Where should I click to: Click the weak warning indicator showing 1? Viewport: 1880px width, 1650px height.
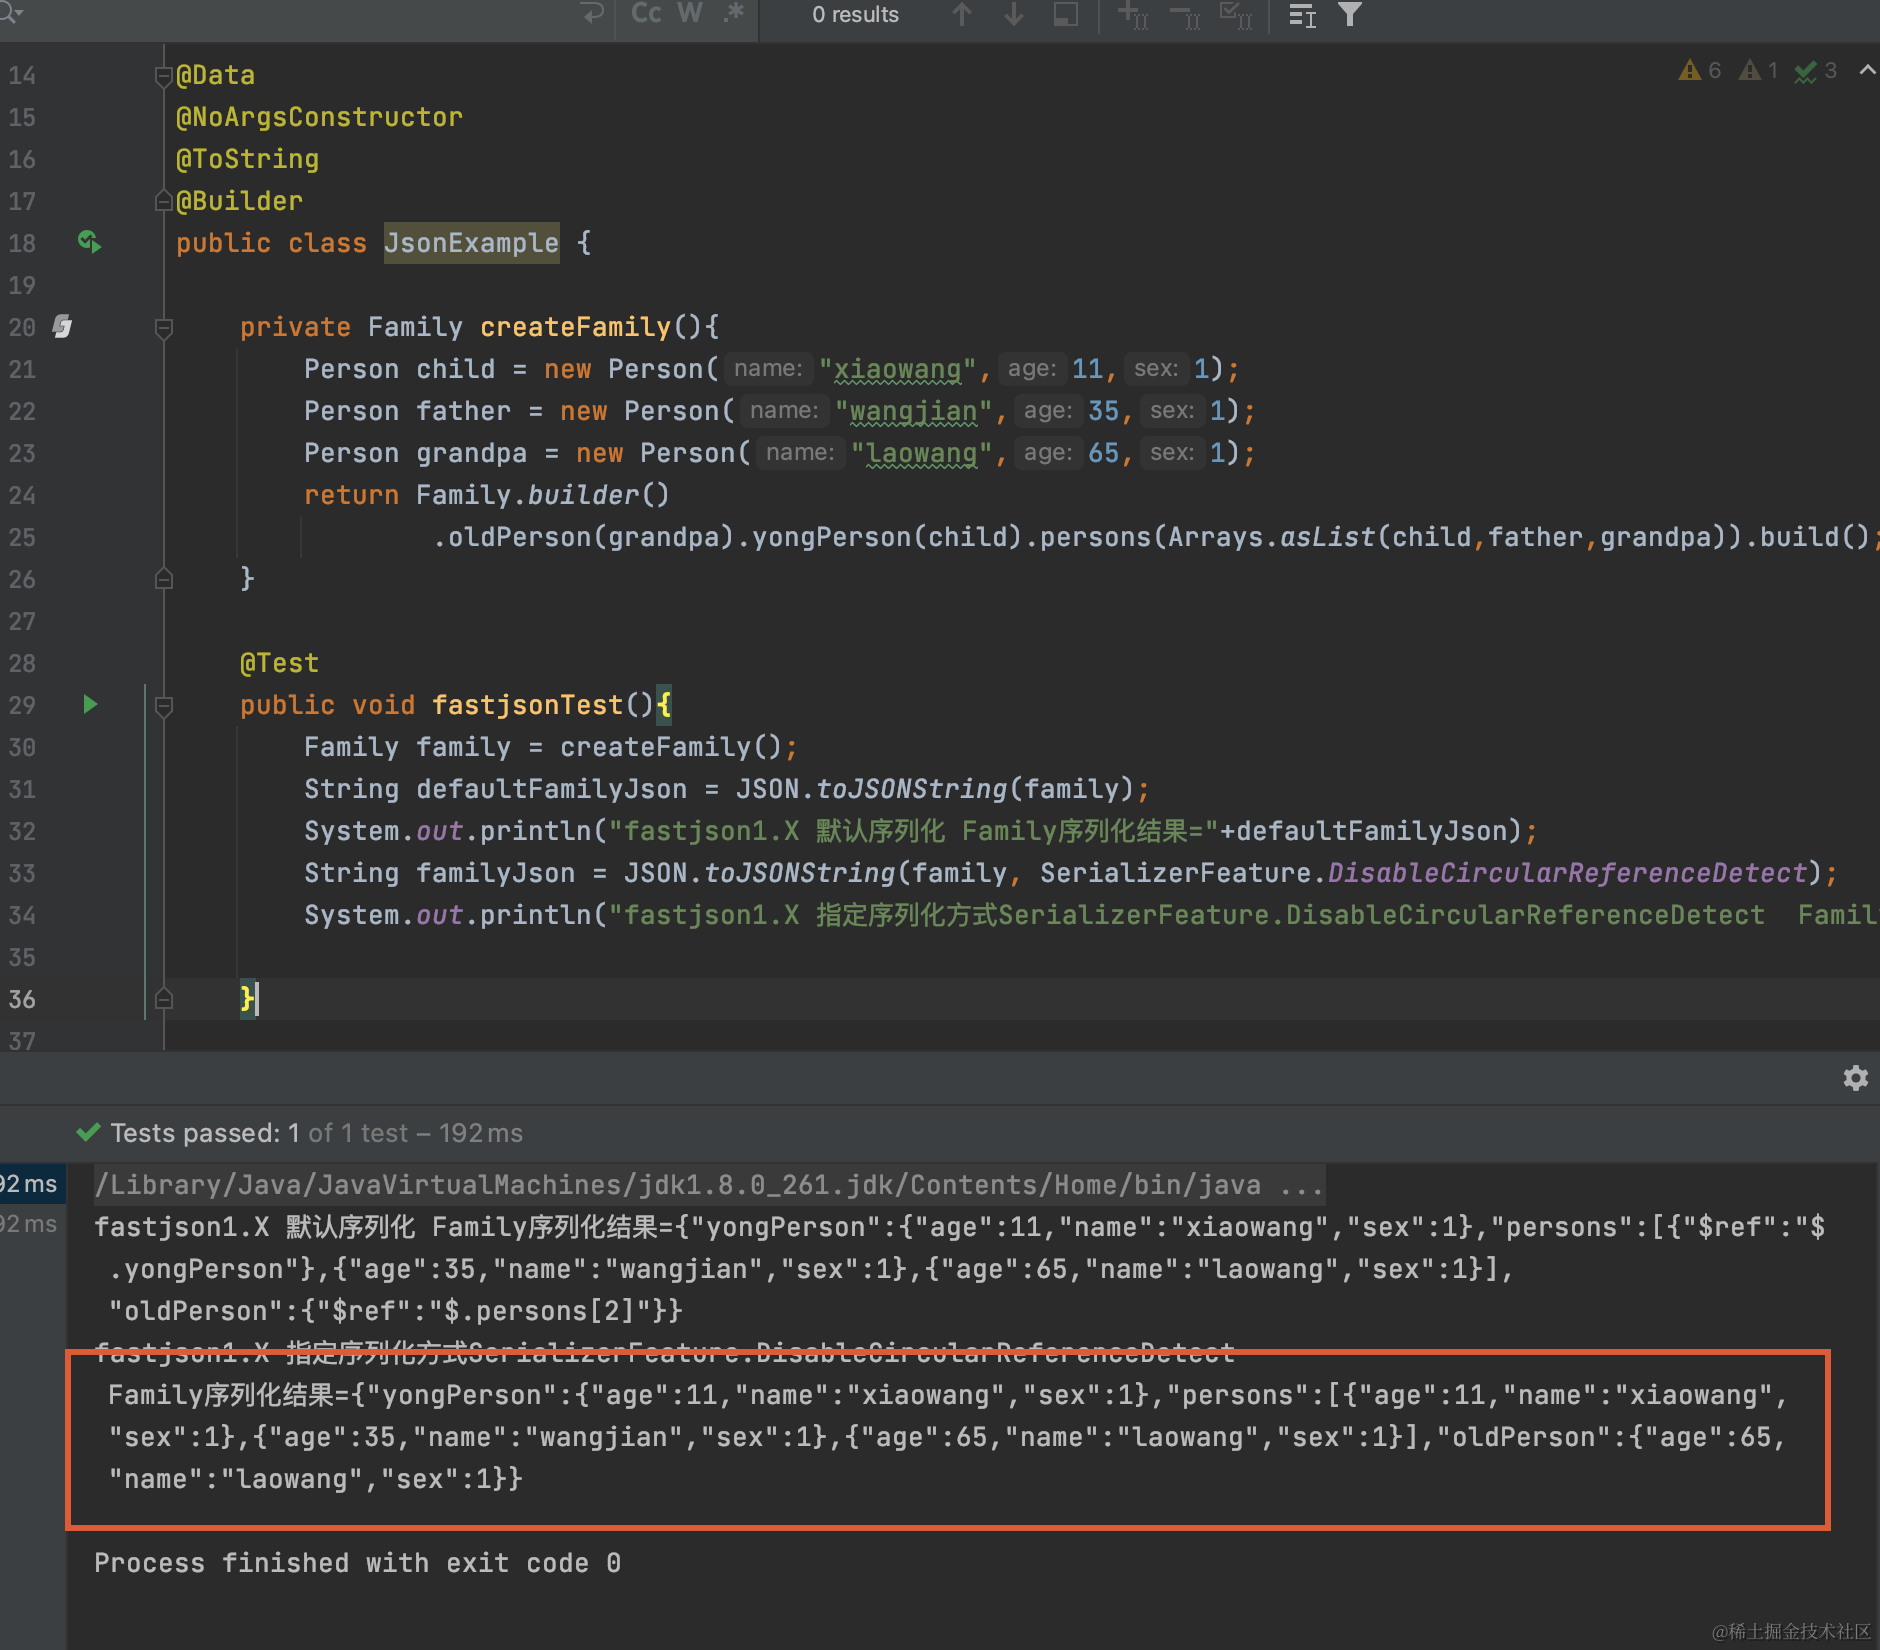(1759, 70)
